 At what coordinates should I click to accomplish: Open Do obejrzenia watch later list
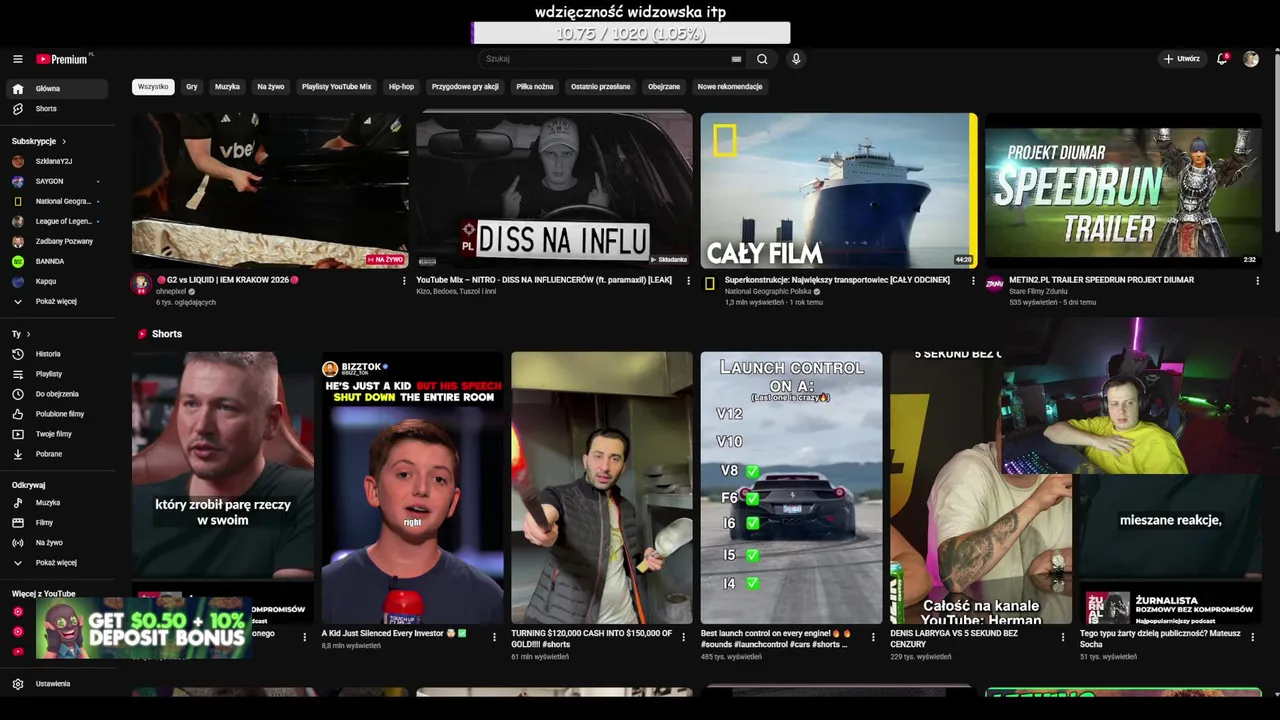coord(58,394)
